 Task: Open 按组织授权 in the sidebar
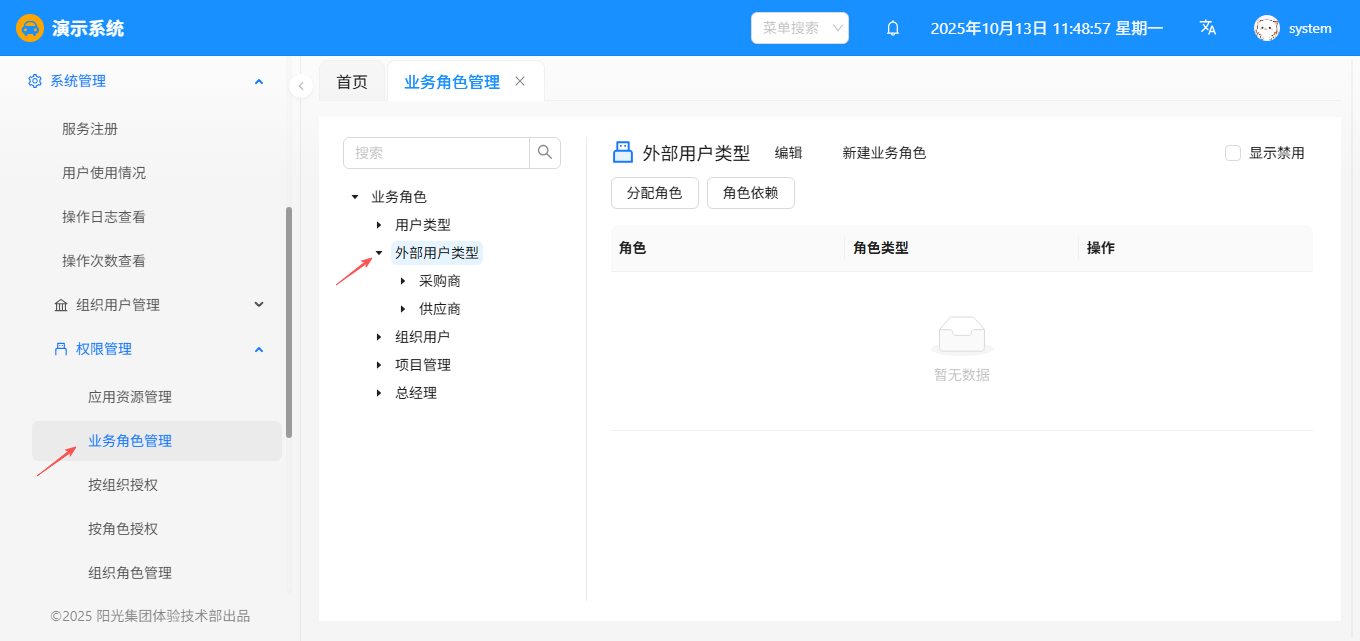point(123,485)
